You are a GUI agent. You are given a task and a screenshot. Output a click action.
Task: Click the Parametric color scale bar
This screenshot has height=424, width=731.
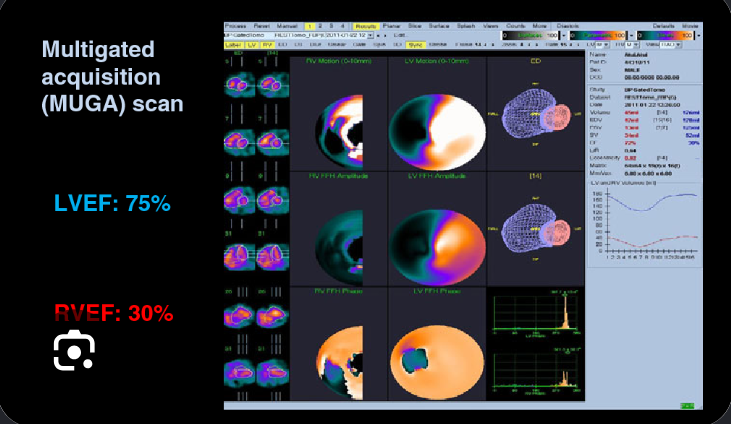(x=598, y=35)
